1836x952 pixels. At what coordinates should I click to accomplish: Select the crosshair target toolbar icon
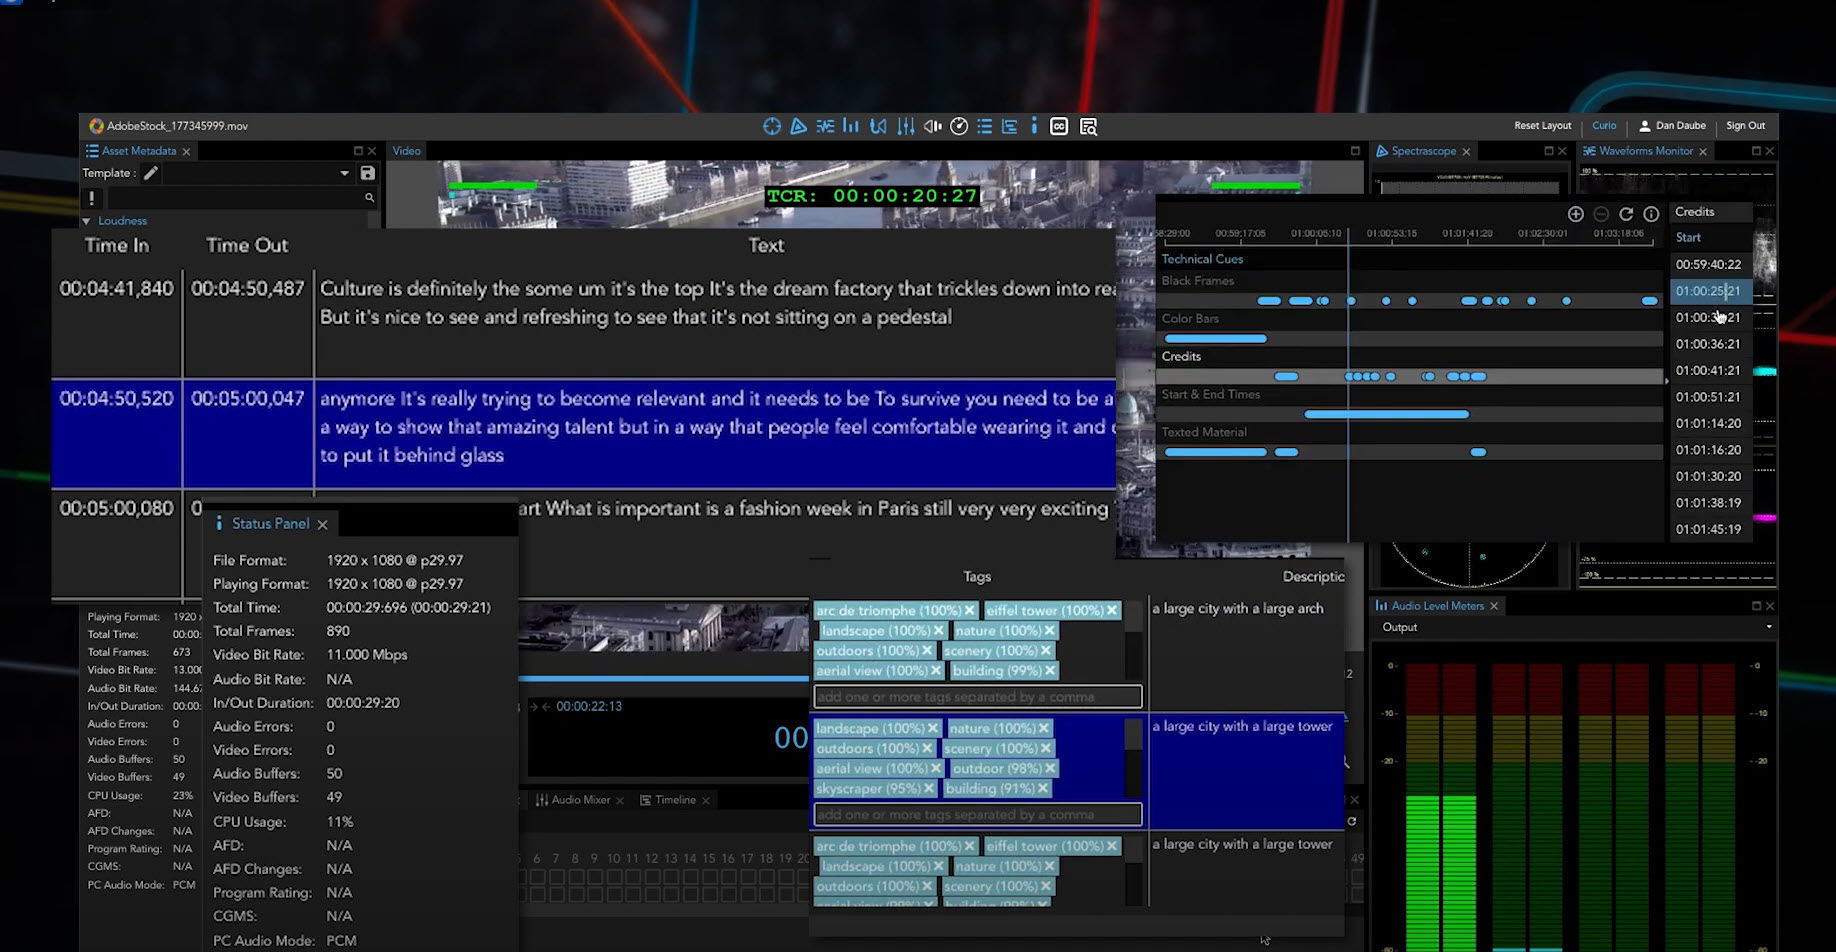point(772,126)
